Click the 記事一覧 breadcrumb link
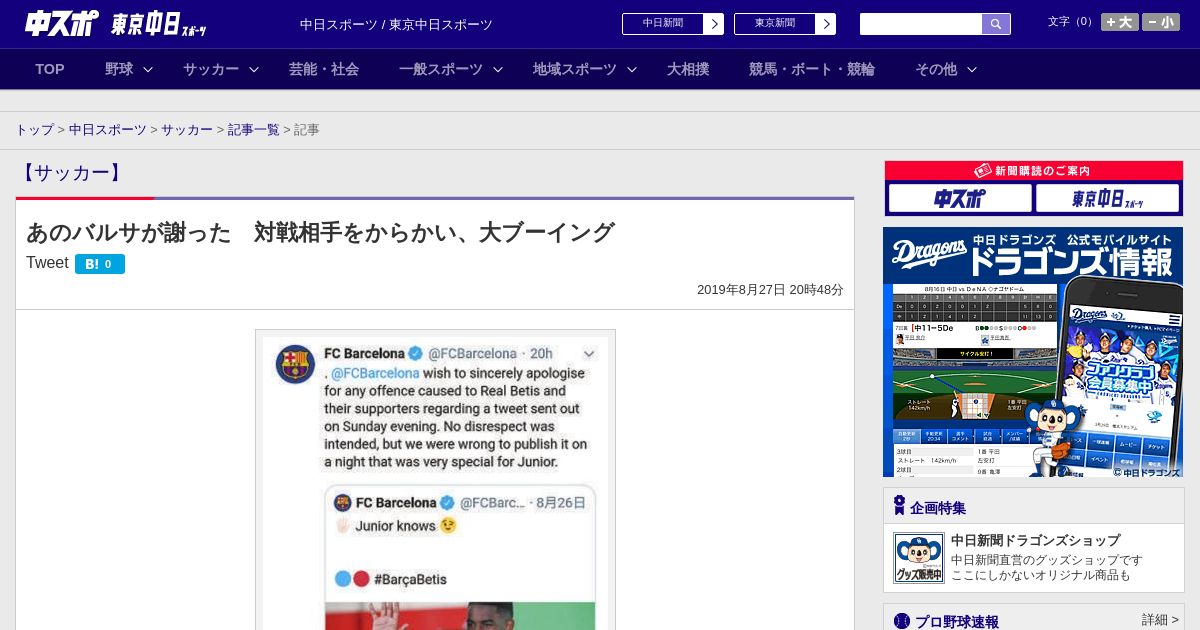The image size is (1200, 630). pos(254,130)
